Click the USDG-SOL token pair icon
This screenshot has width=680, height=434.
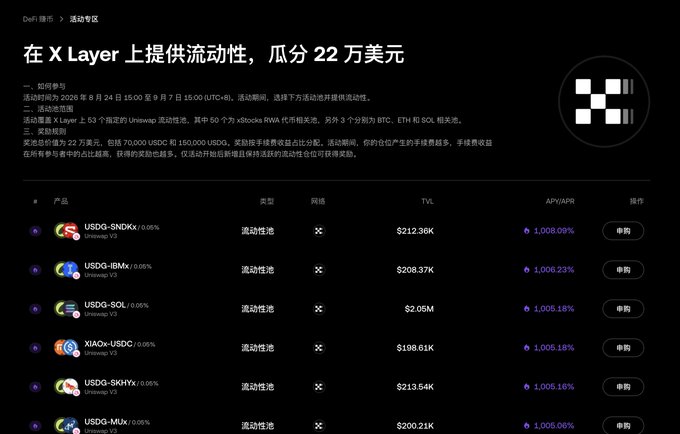67,309
